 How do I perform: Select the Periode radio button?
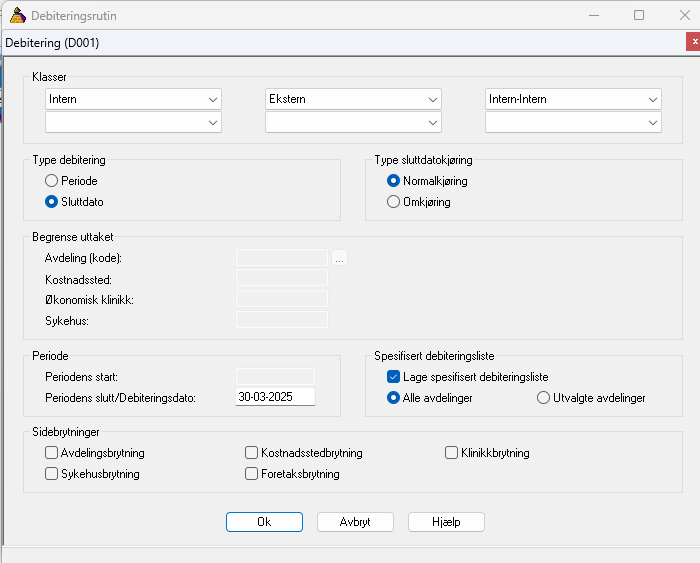coord(51,181)
